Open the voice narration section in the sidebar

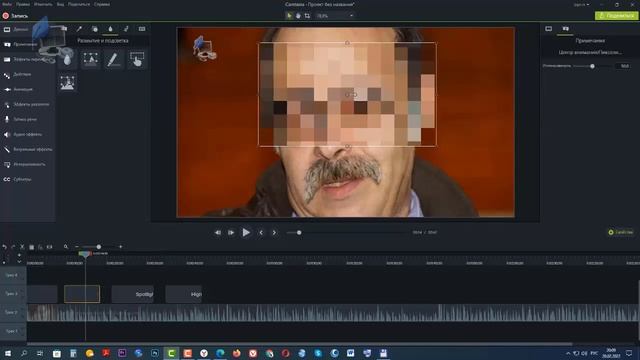tap(20, 119)
